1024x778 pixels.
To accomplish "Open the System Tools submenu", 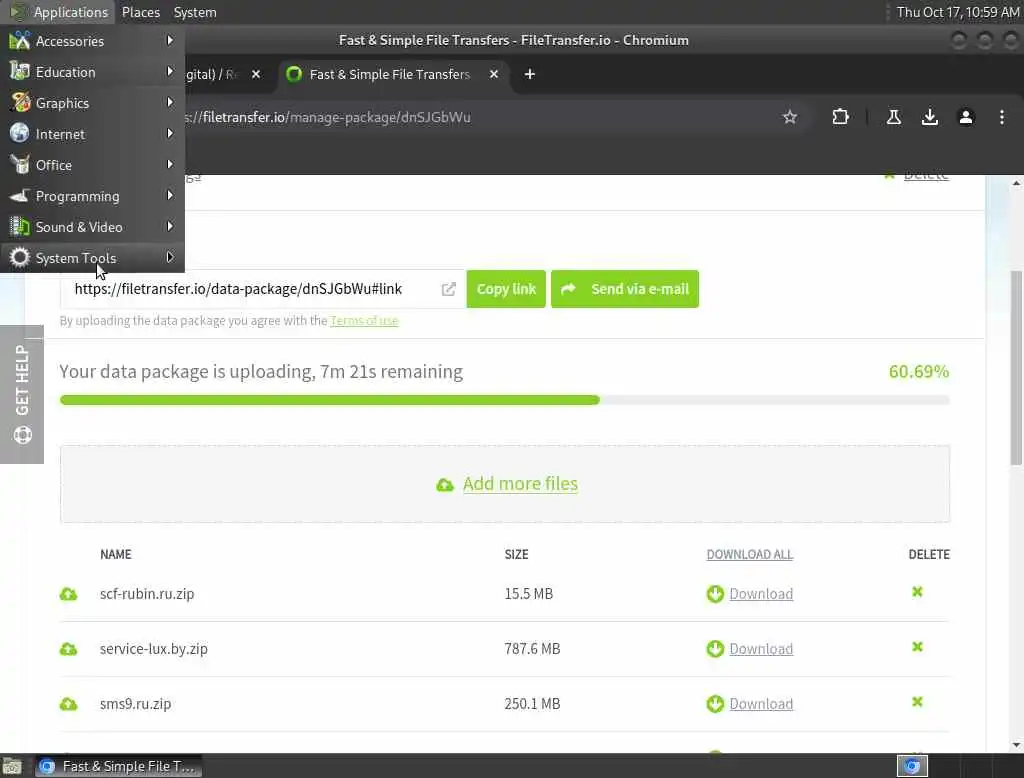I will (92, 258).
